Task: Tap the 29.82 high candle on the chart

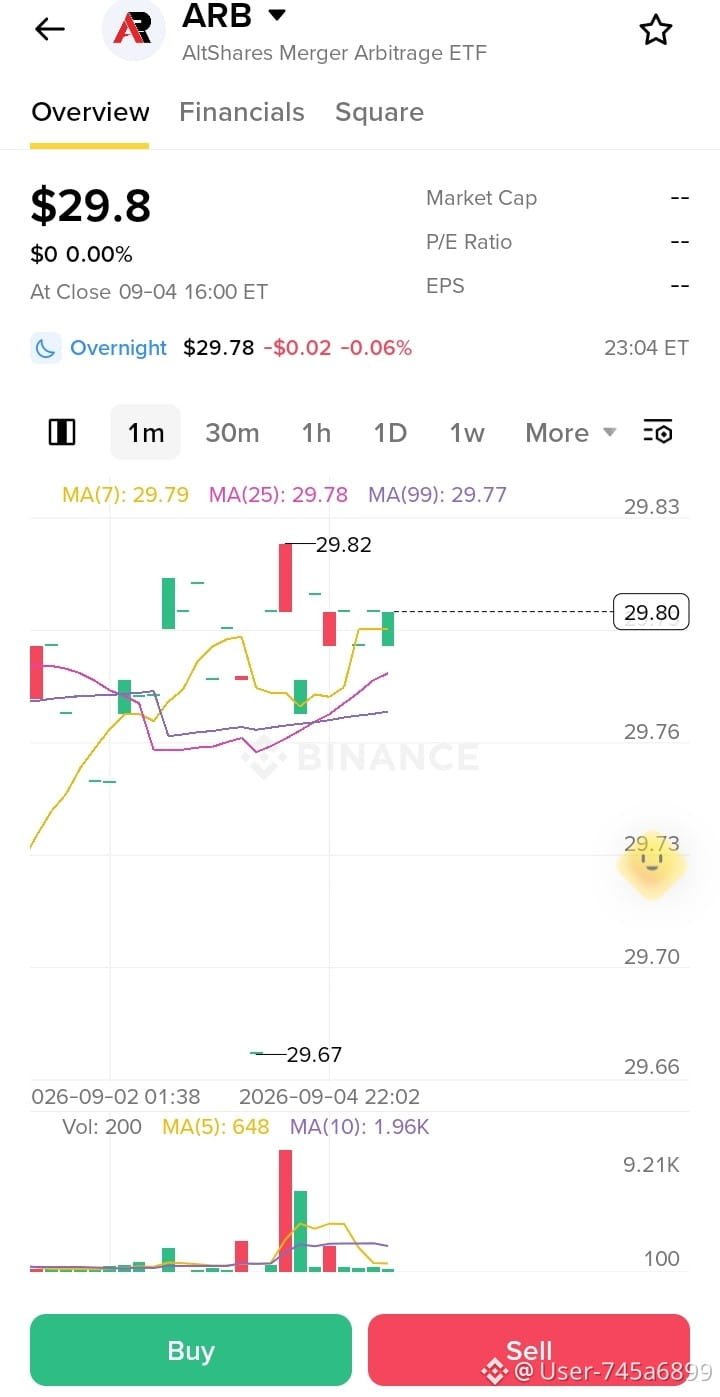Action: click(x=285, y=577)
